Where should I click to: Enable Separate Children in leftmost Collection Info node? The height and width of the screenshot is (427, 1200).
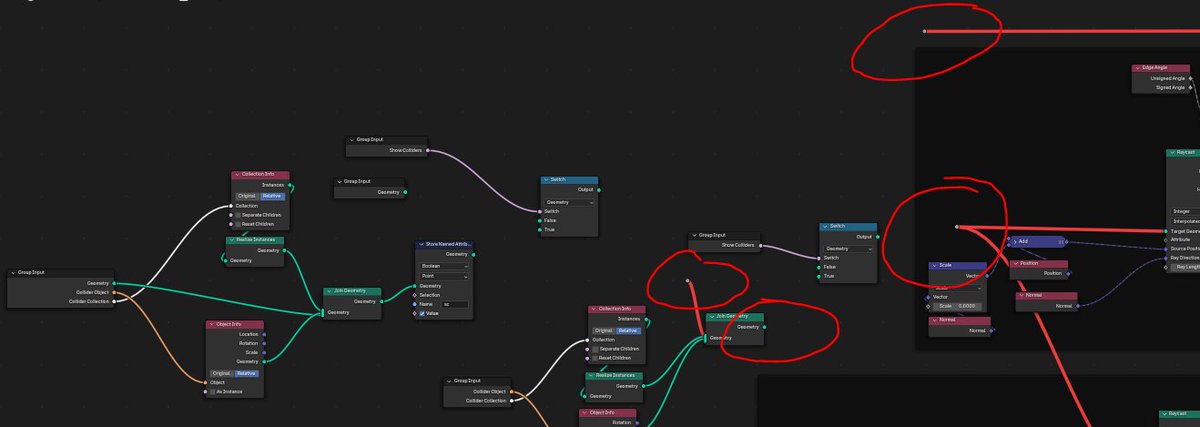(238, 215)
